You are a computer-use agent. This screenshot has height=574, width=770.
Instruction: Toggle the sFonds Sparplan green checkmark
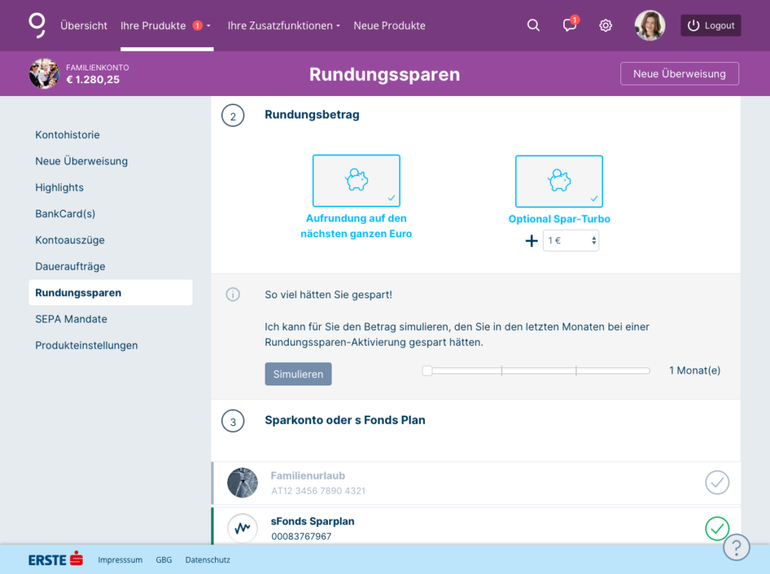pos(717,528)
